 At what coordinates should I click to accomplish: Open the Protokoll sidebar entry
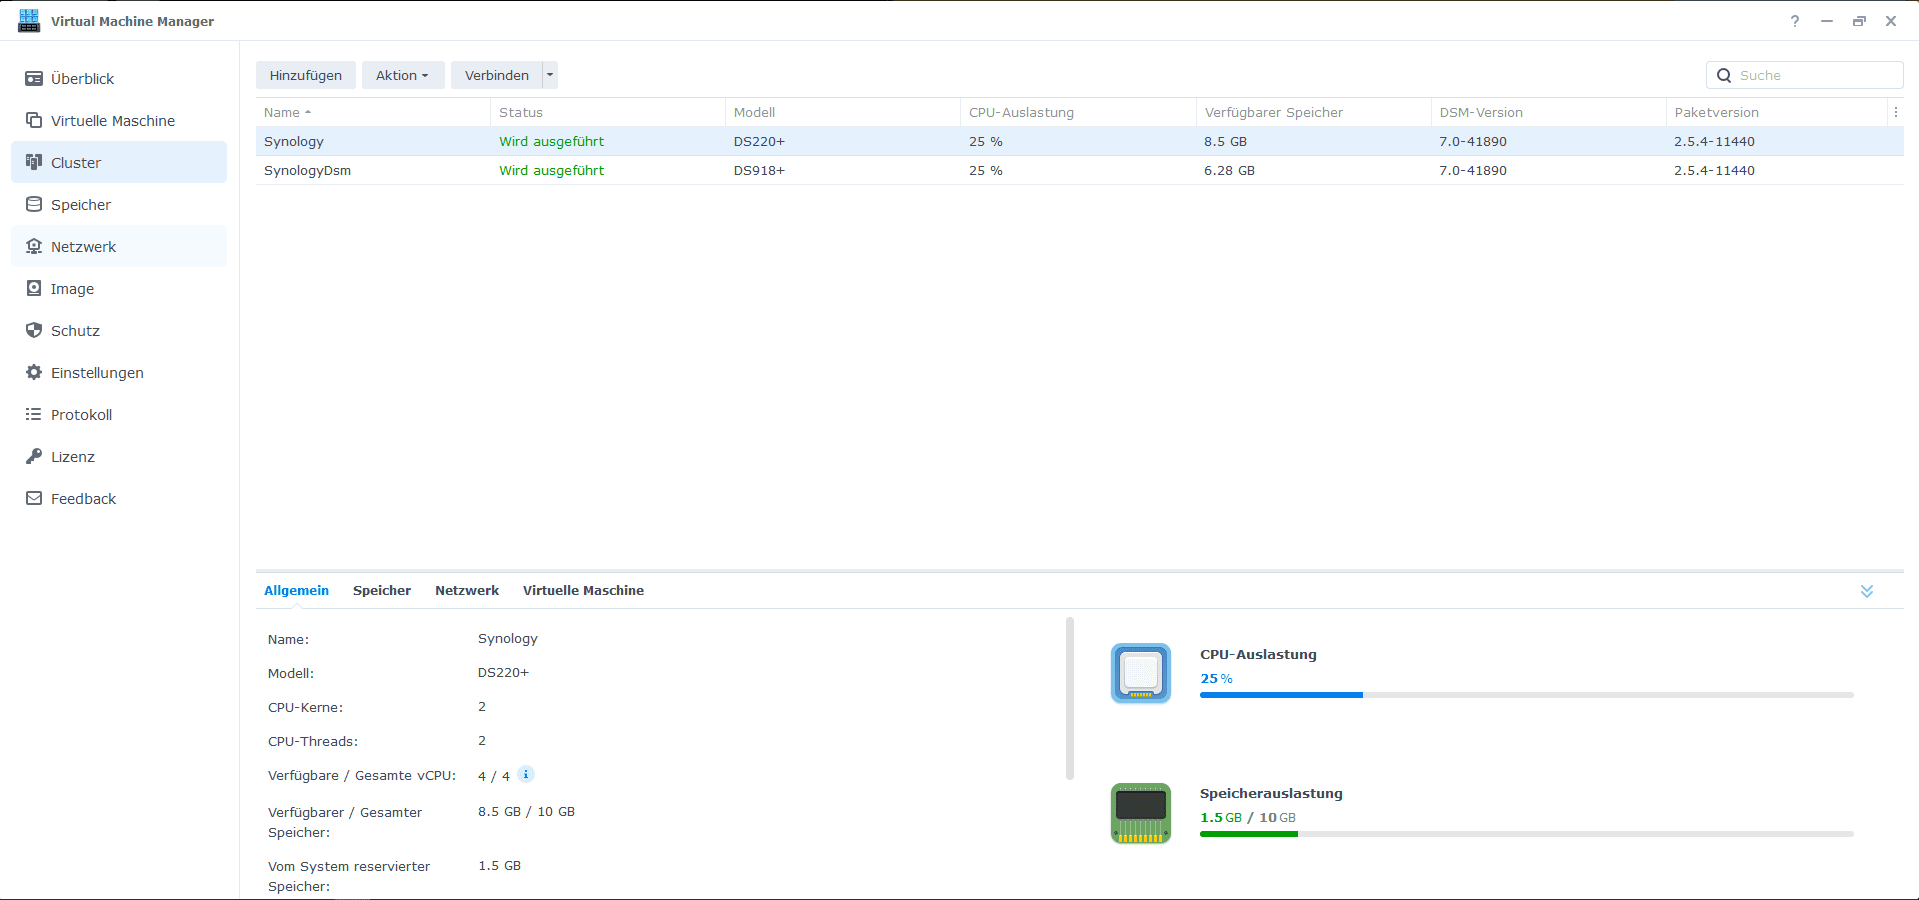point(119,414)
